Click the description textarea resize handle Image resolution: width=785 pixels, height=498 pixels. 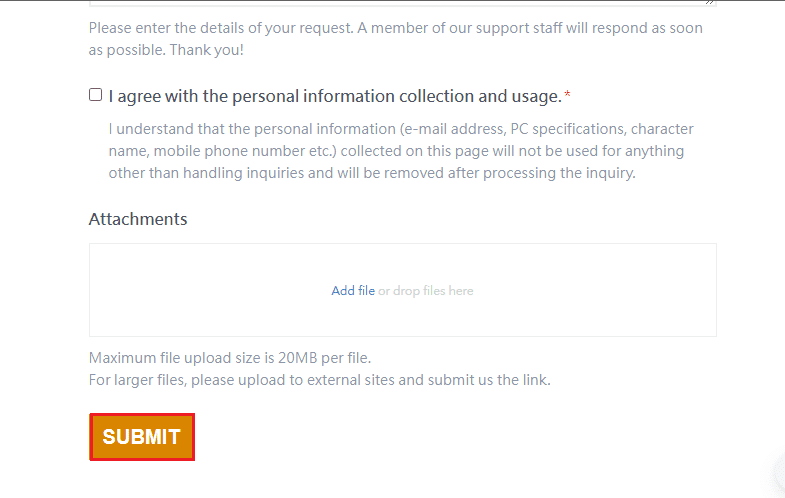point(711,3)
